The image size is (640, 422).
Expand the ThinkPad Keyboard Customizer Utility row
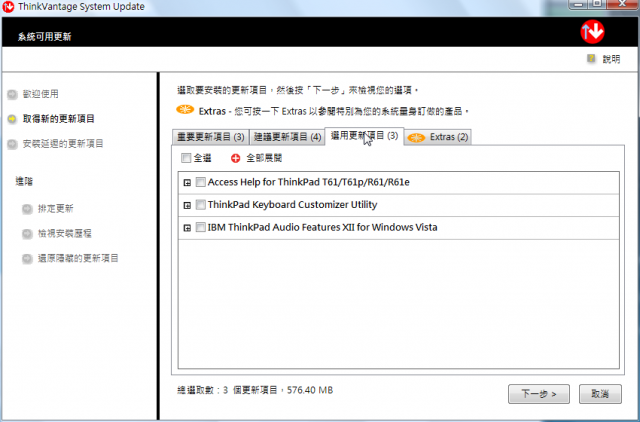click(x=187, y=205)
